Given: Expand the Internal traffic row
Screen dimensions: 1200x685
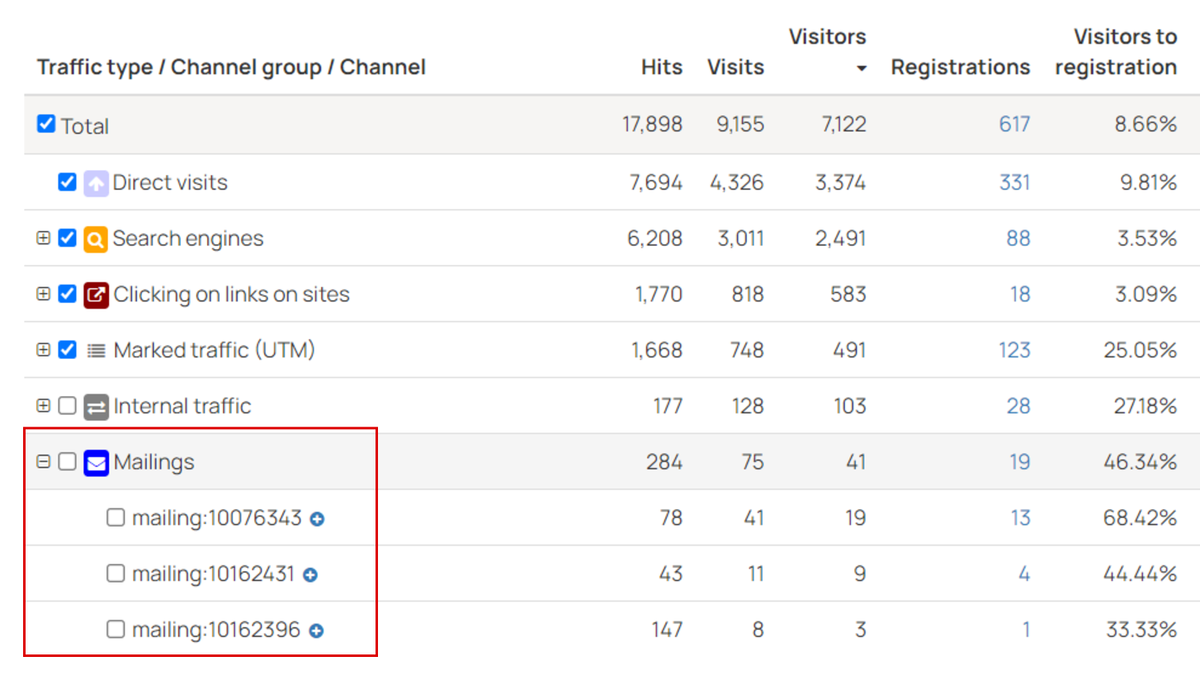Looking at the screenshot, I should point(43,406).
